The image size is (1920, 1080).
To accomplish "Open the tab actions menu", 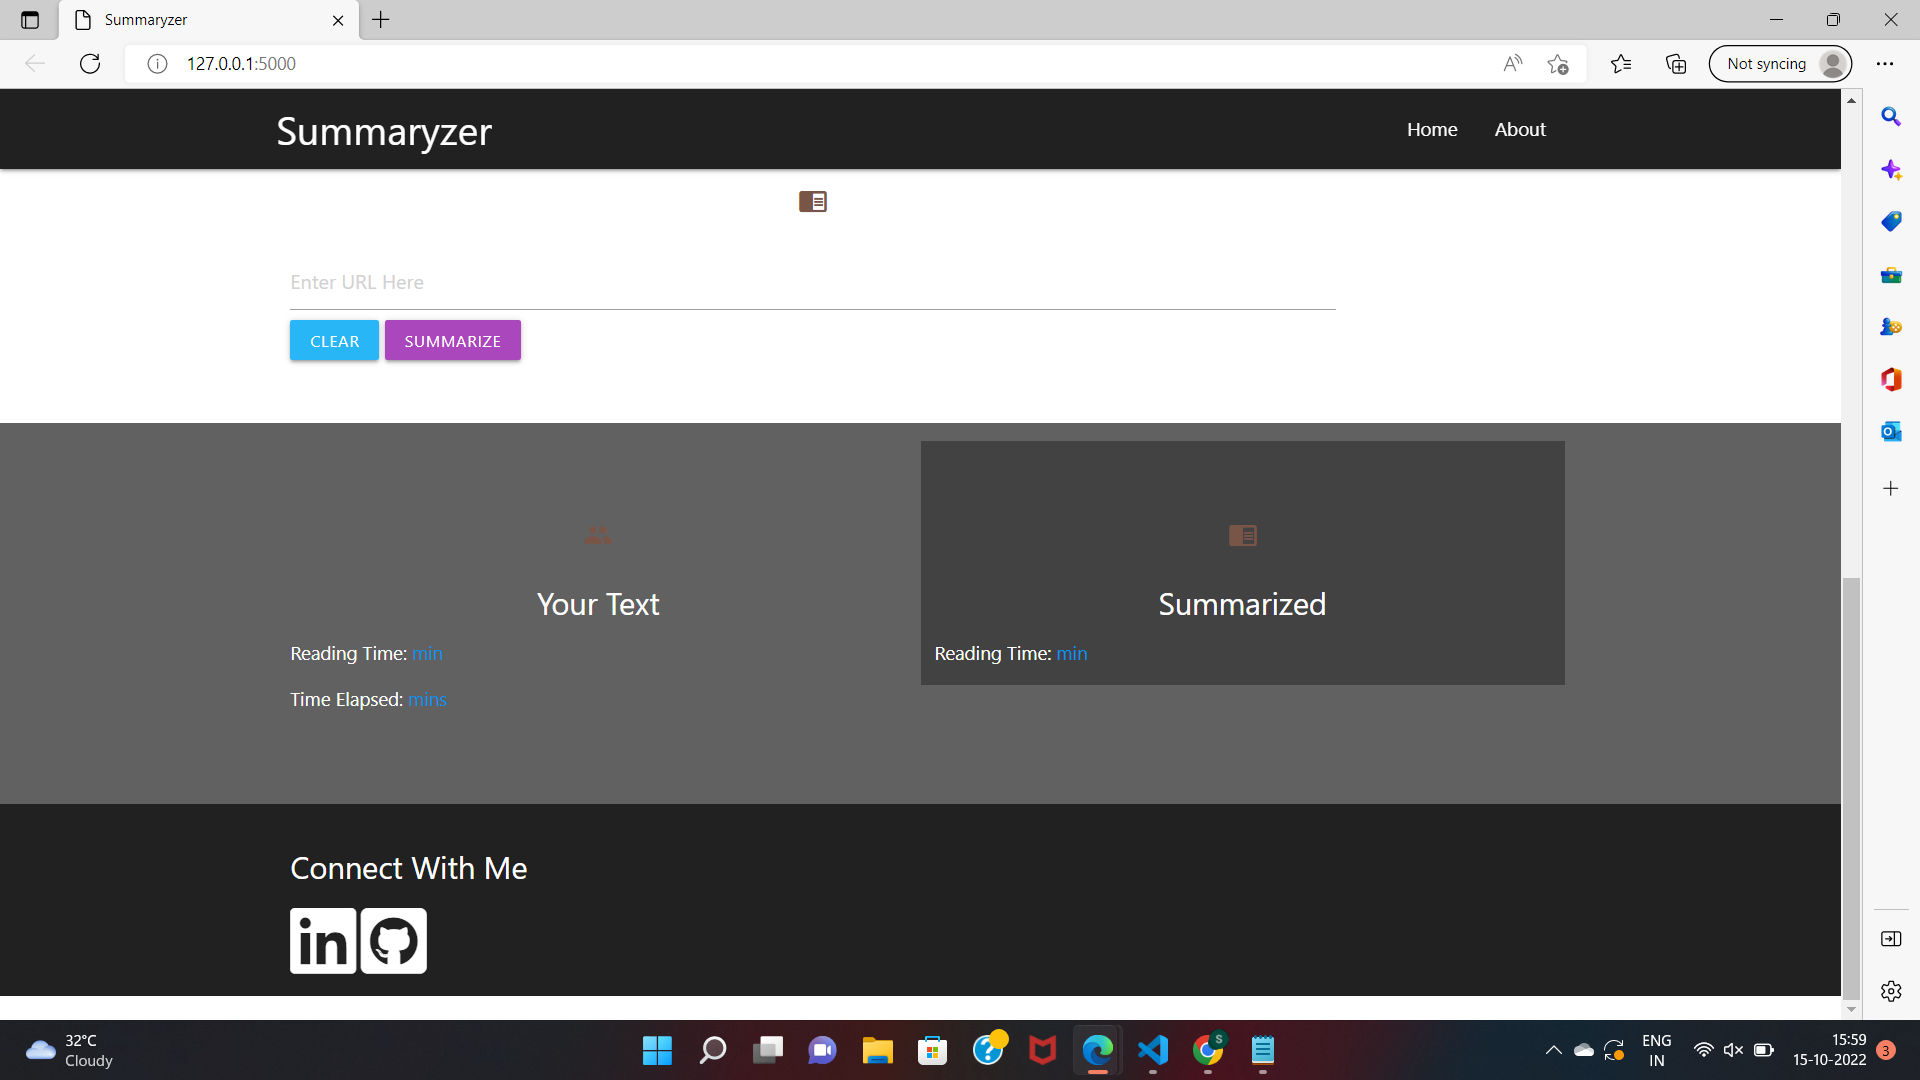I will click(x=29, y=19).
